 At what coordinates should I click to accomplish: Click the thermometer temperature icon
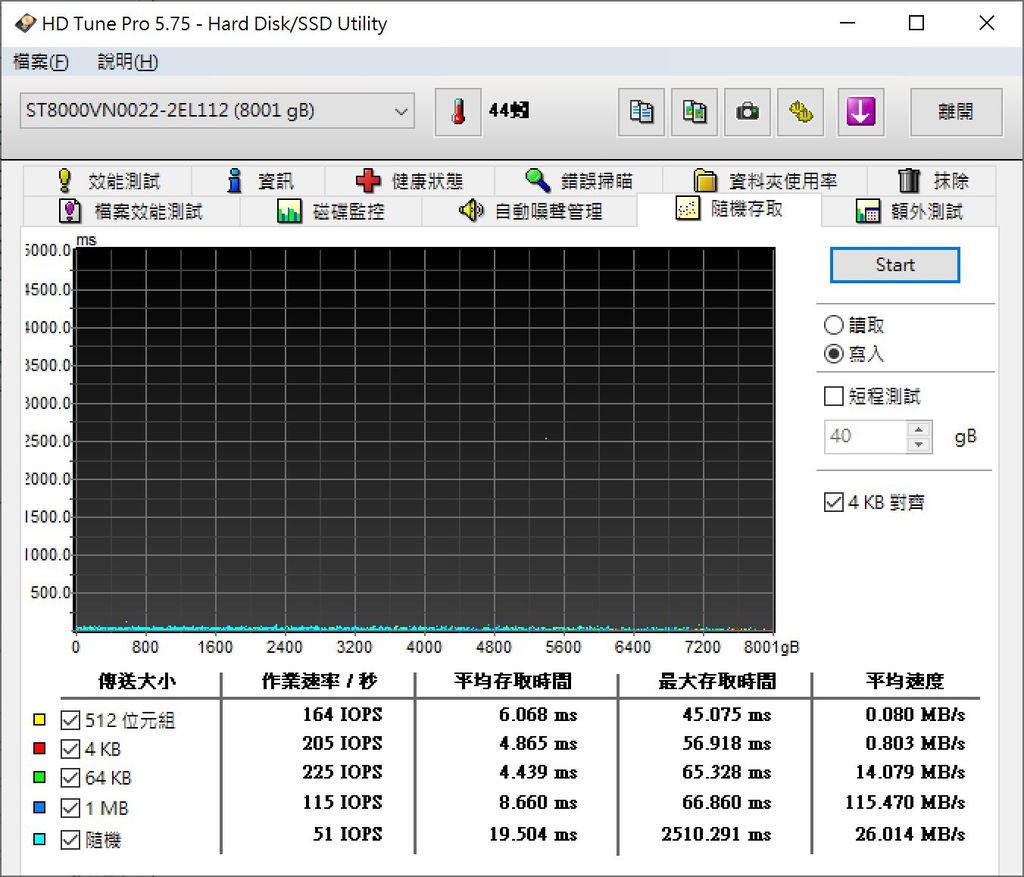[x=458, y=112]
